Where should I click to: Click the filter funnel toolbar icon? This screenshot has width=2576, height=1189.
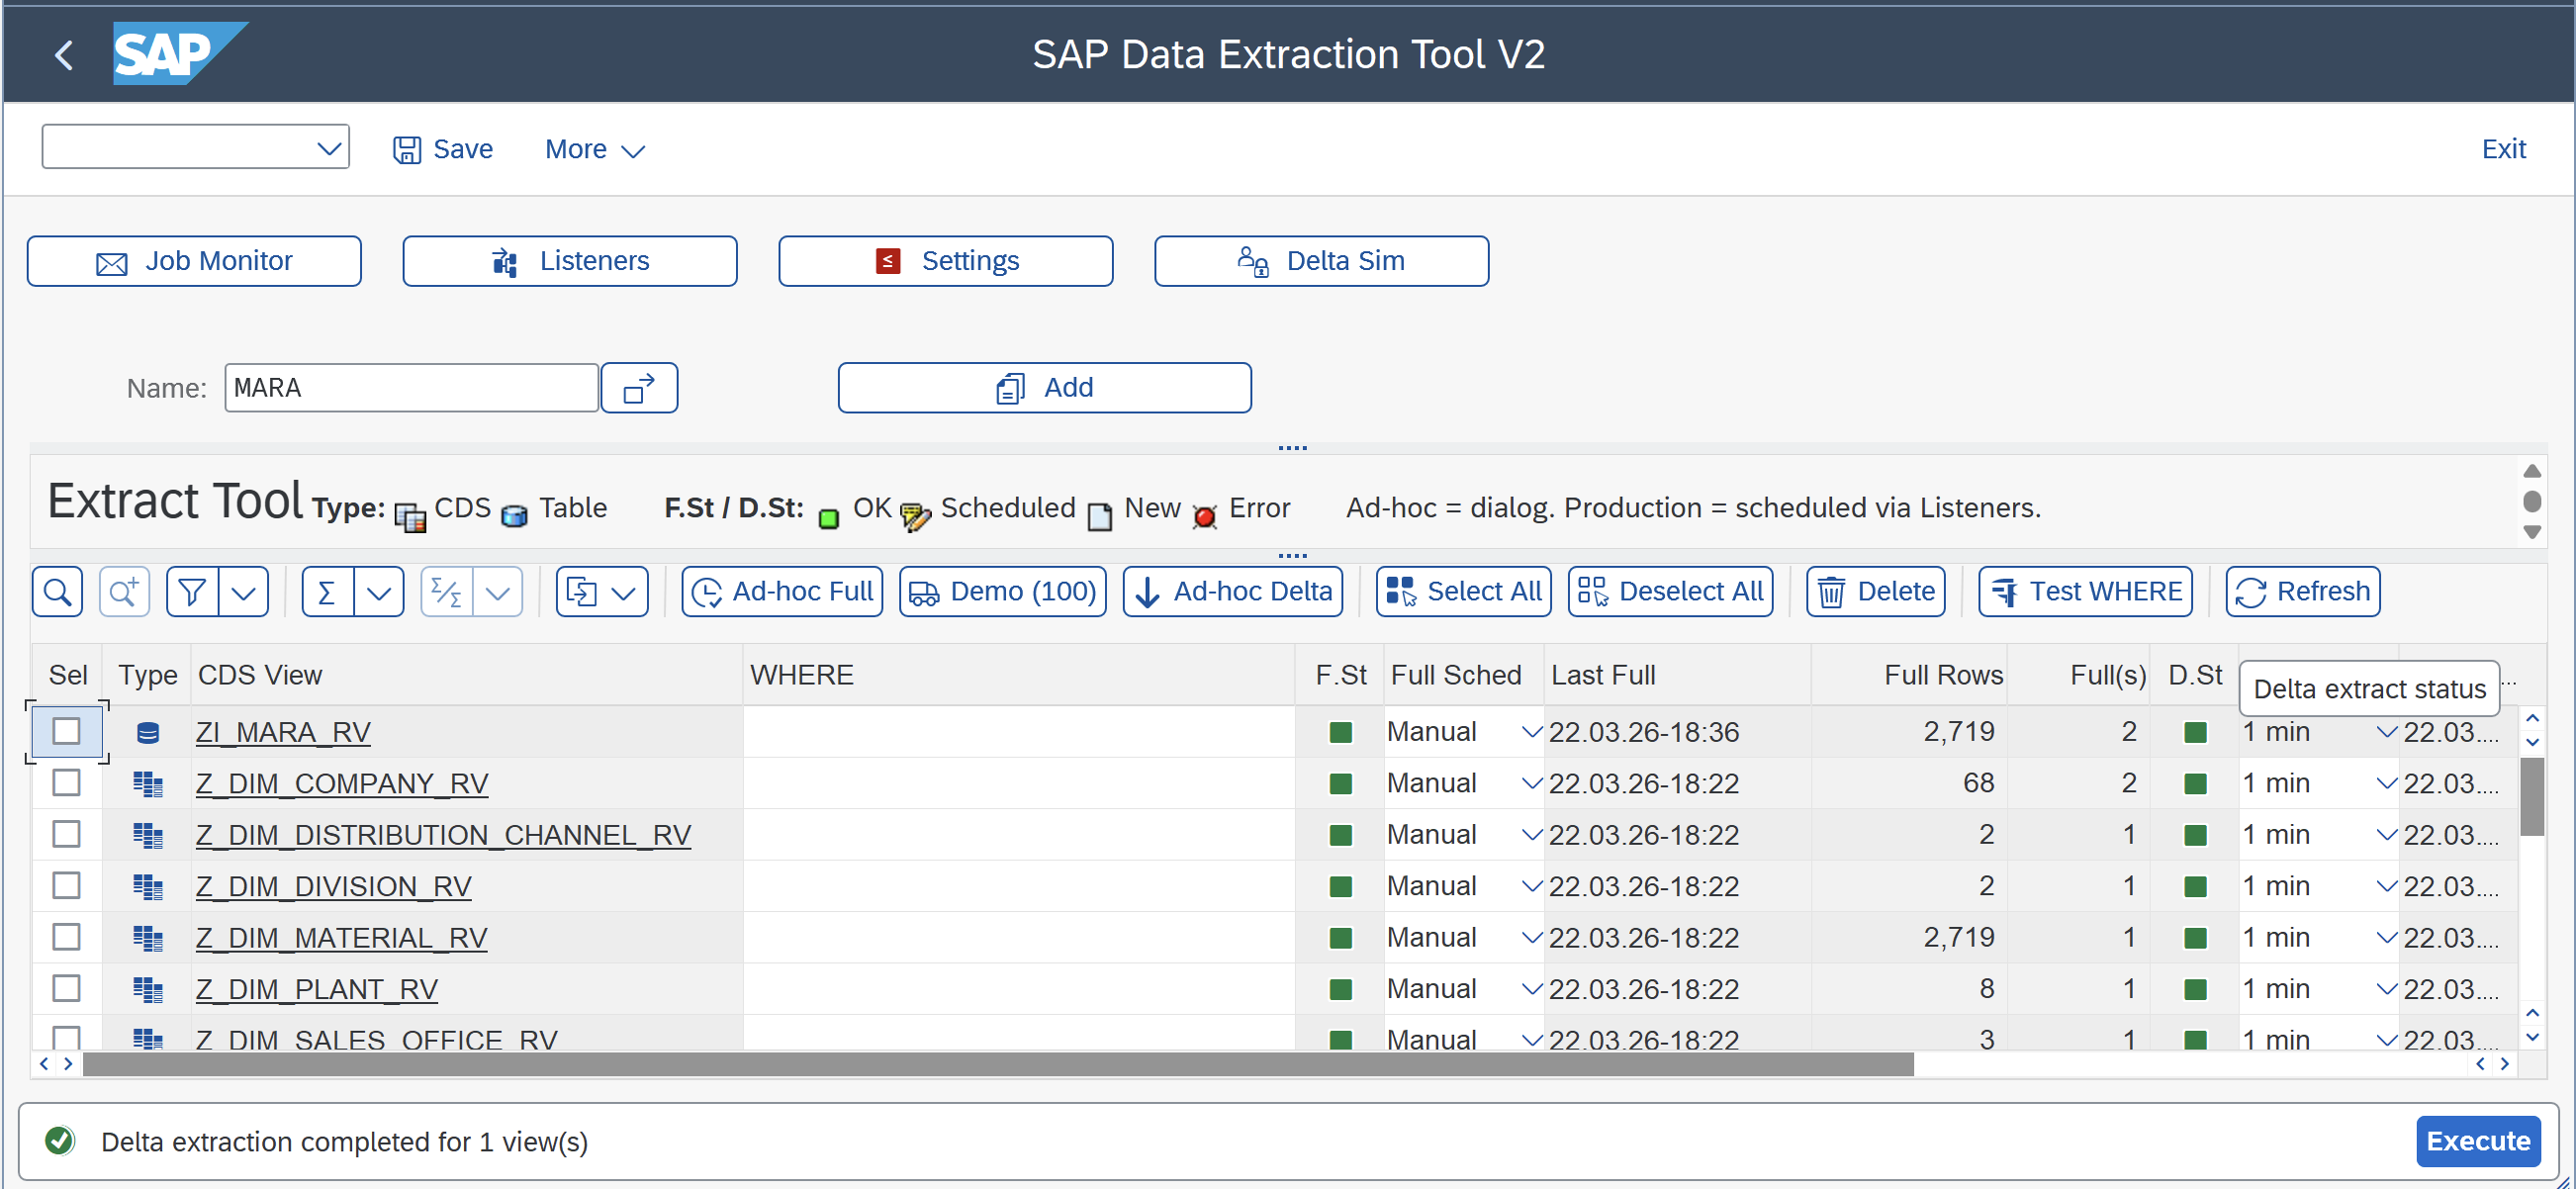tap(193, 592)
